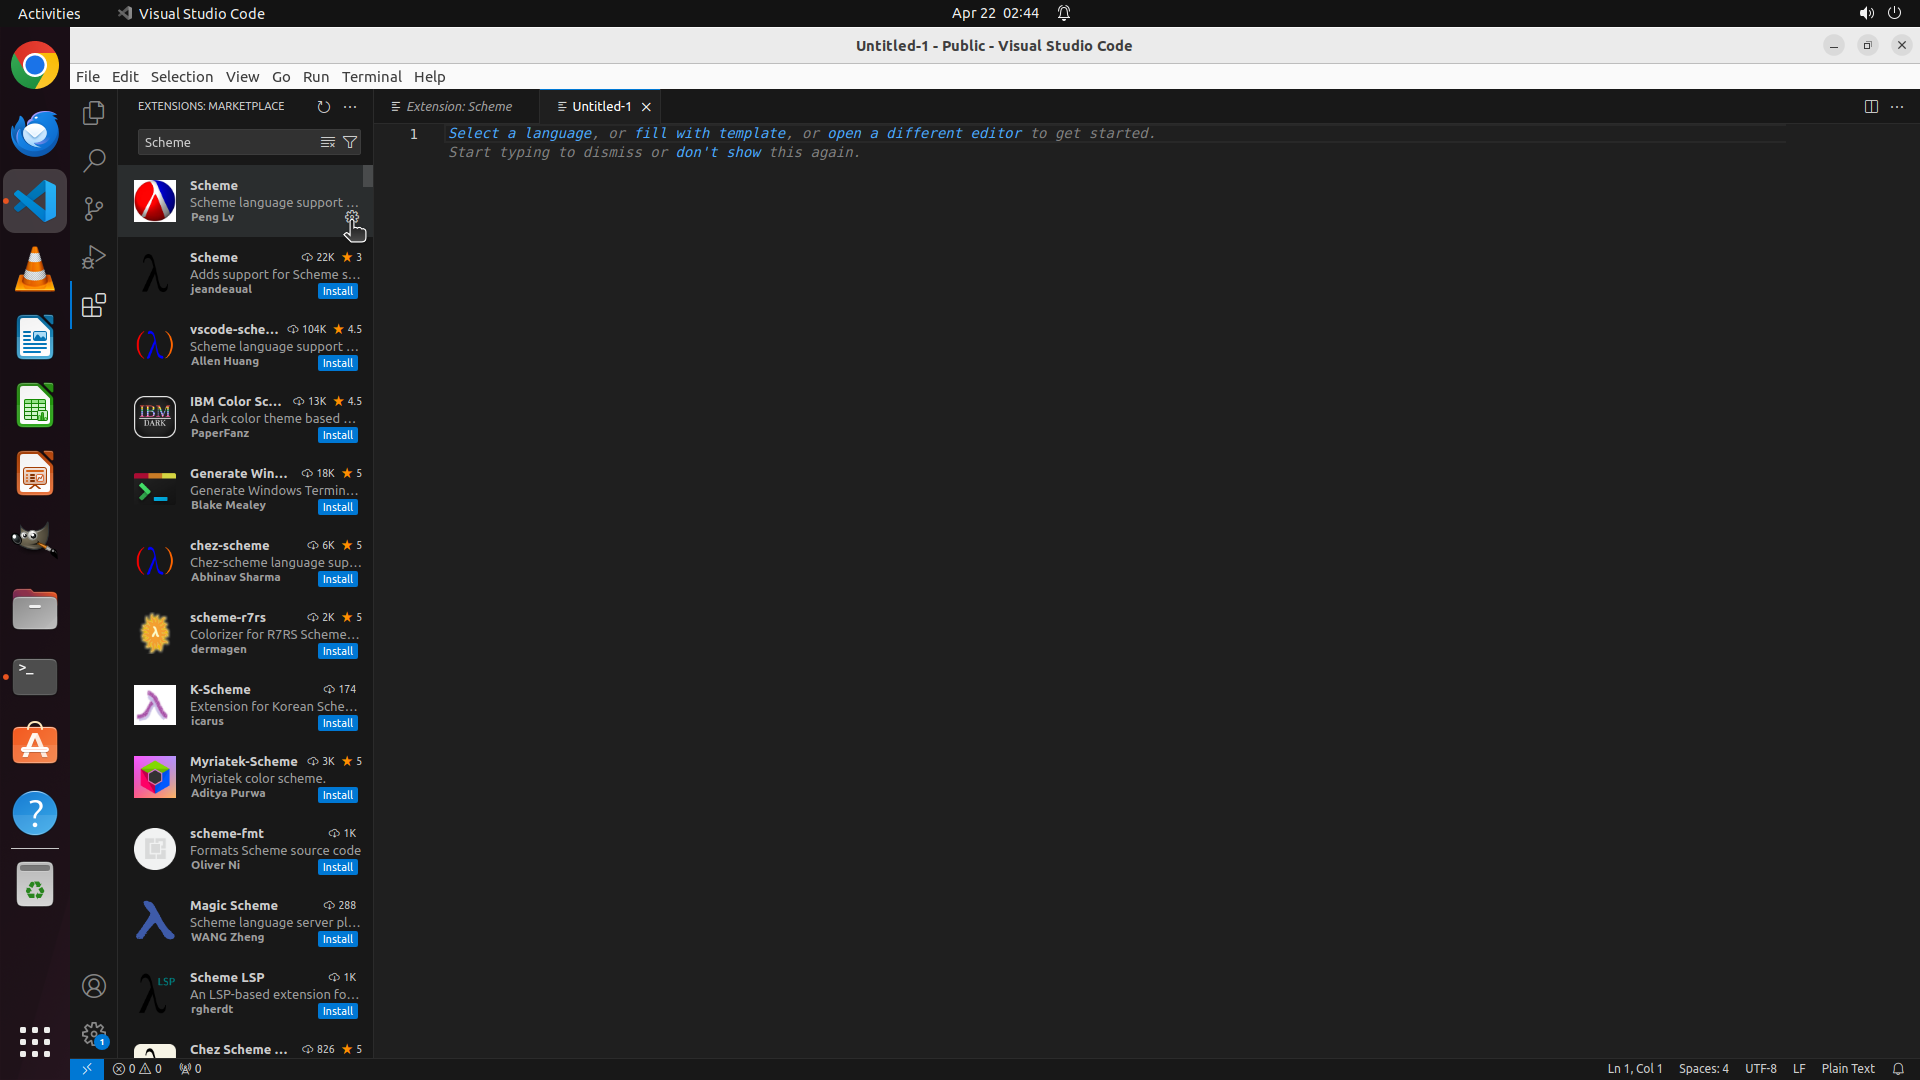Open the Search view in activity bar
Image resolution: width=1920 pixels, height=1080 pixels.
[94, 160]
